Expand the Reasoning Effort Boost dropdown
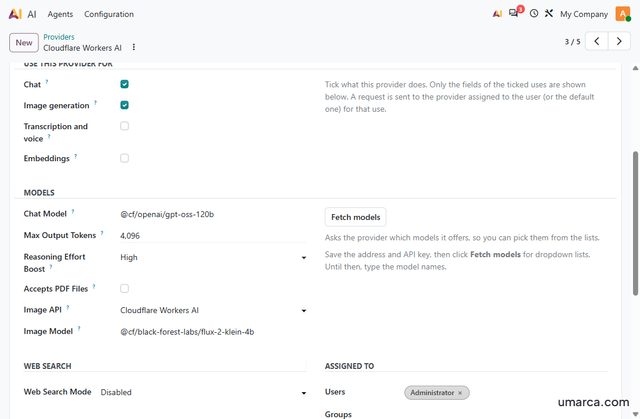Screen dimensions: 640x419 pos(213,257)
